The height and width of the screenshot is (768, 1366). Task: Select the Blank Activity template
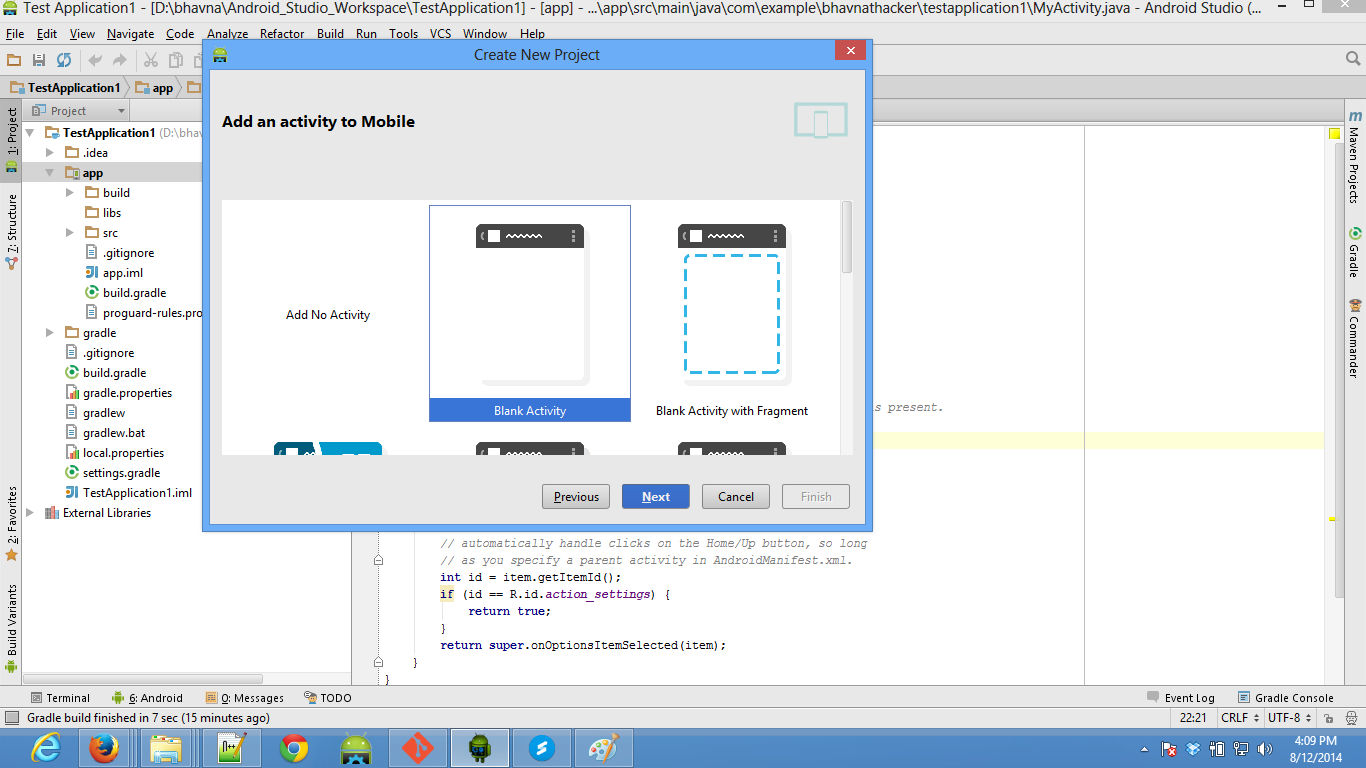point(530,313)
